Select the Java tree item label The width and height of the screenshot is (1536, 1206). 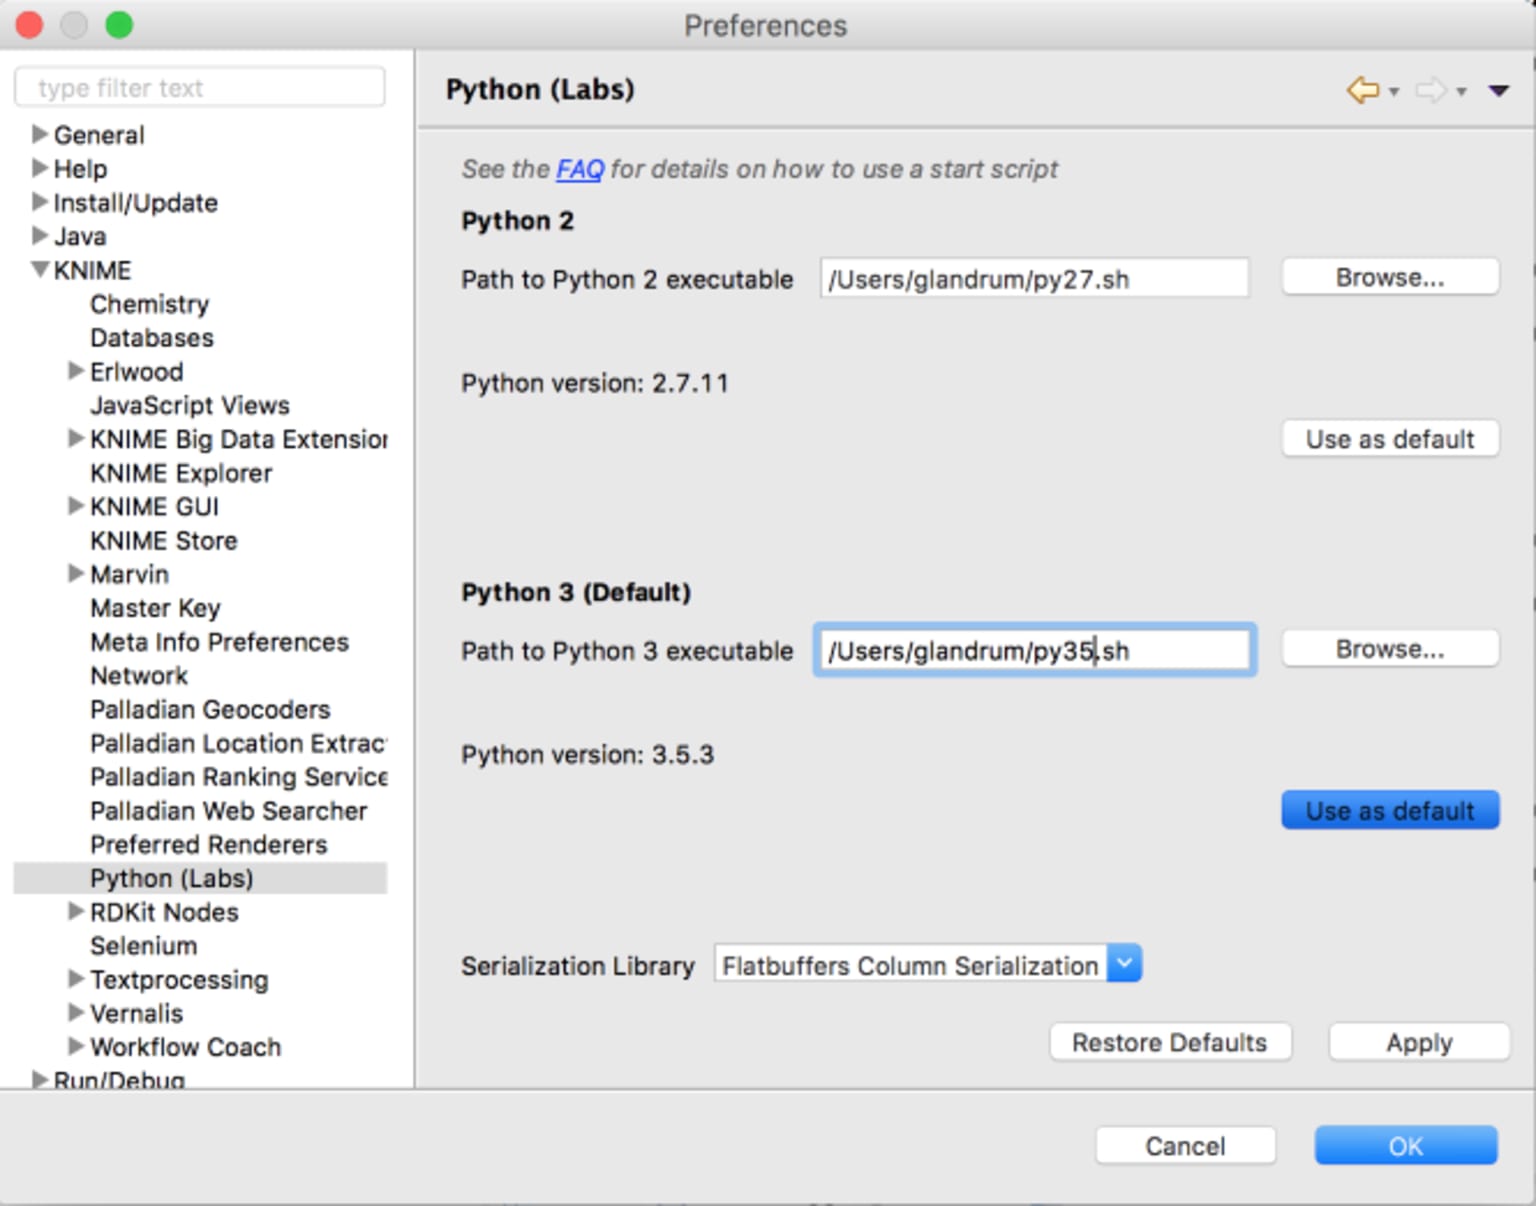pyautogui.click(x=80, y=236)
